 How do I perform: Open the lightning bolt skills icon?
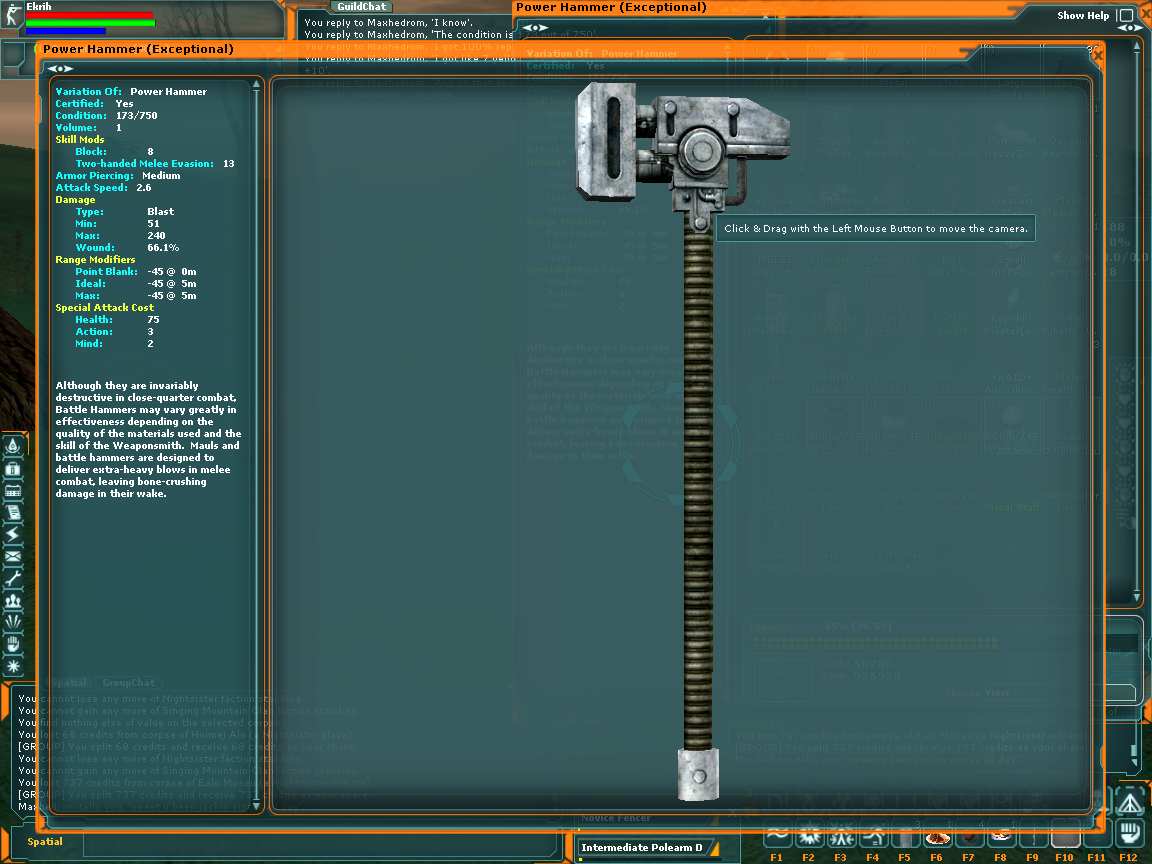coord(13,535)
